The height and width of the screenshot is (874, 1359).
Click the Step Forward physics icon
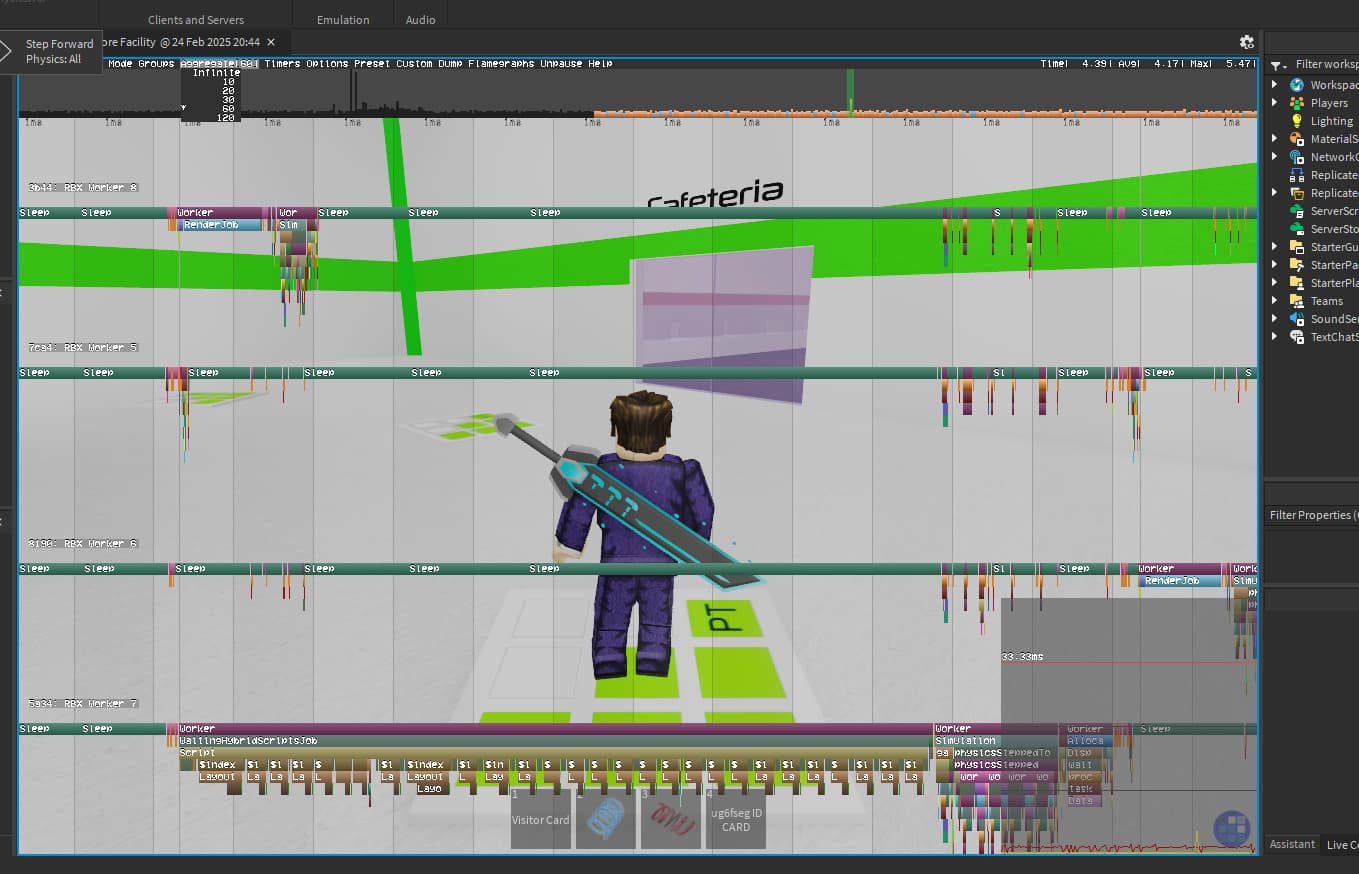pos(8,51)
